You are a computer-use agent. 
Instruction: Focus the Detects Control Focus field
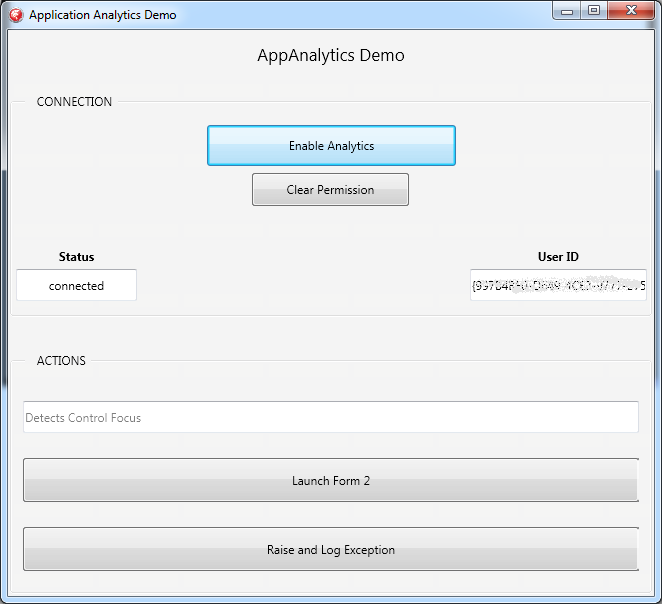(x=331, y=417)
